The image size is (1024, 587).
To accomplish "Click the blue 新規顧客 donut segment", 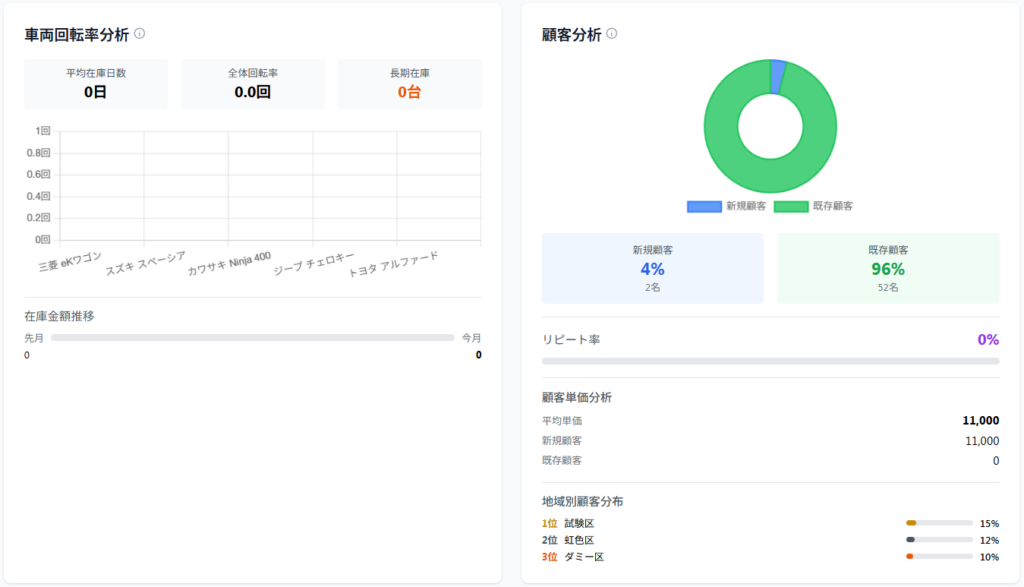I will (x=778, y=77).
